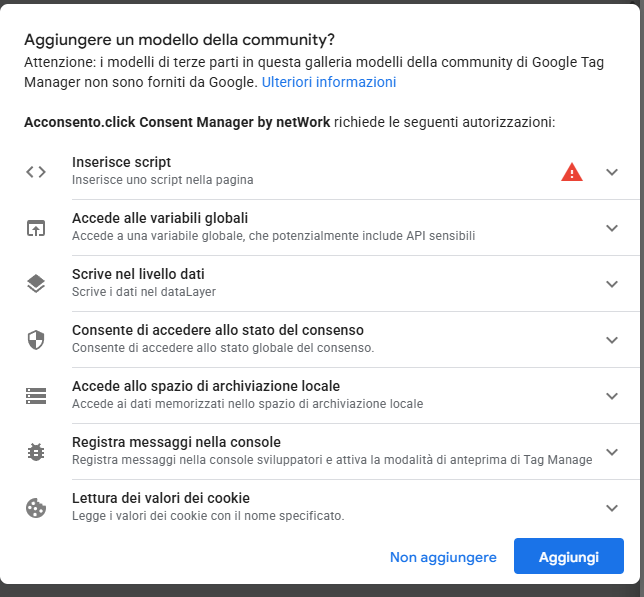This screenshot has width=644, height=597.
Task: Expand Scrive nel livello dati chevron
Action: tap(612, 284)
